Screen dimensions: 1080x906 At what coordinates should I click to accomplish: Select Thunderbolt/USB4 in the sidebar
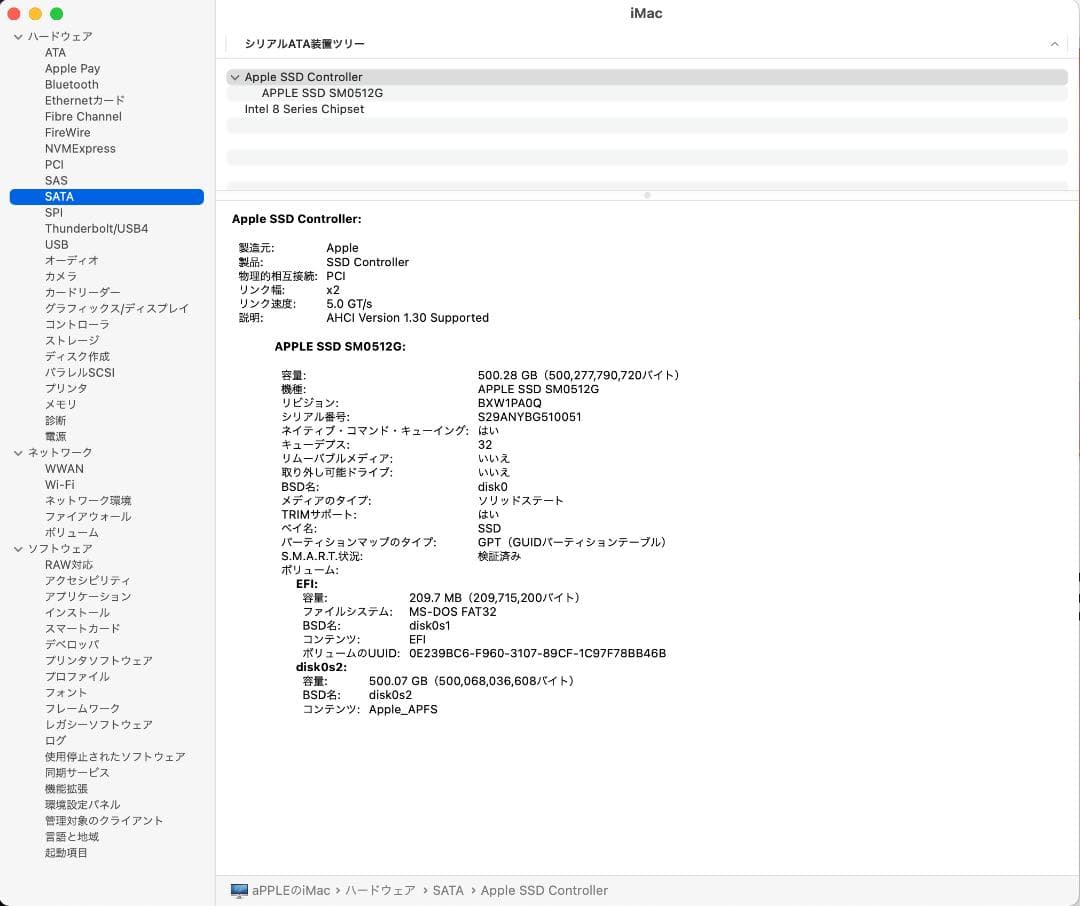95,228
